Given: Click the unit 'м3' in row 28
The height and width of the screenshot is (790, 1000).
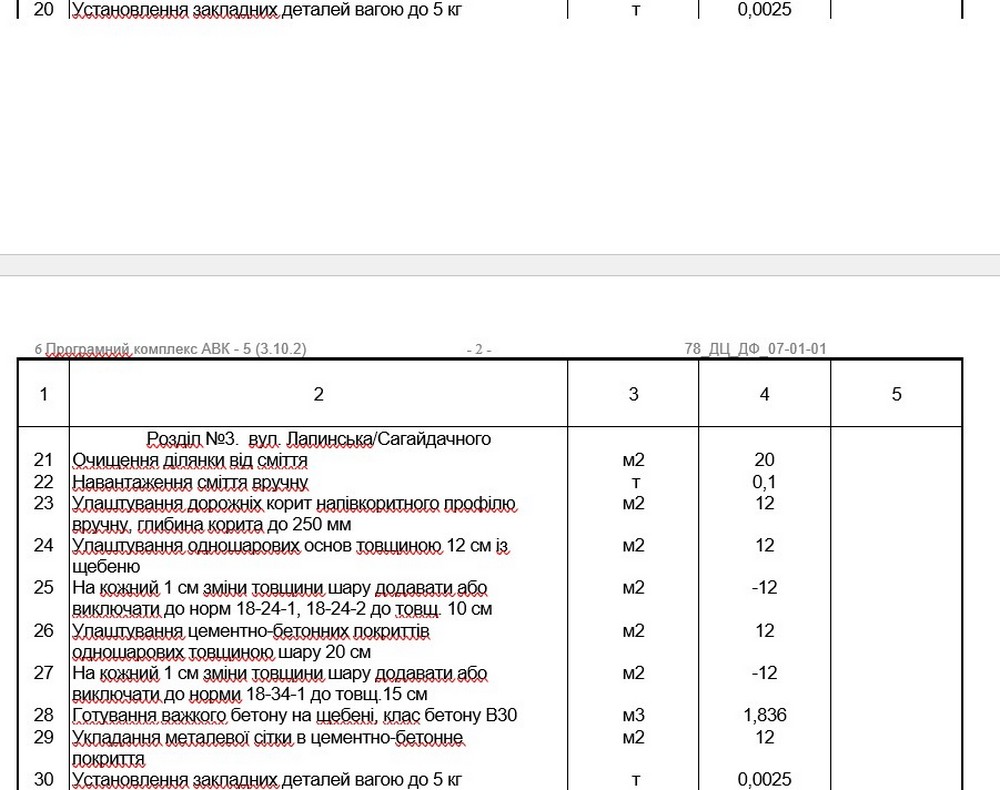Looking at the screenshot, I should click(633, 716).
